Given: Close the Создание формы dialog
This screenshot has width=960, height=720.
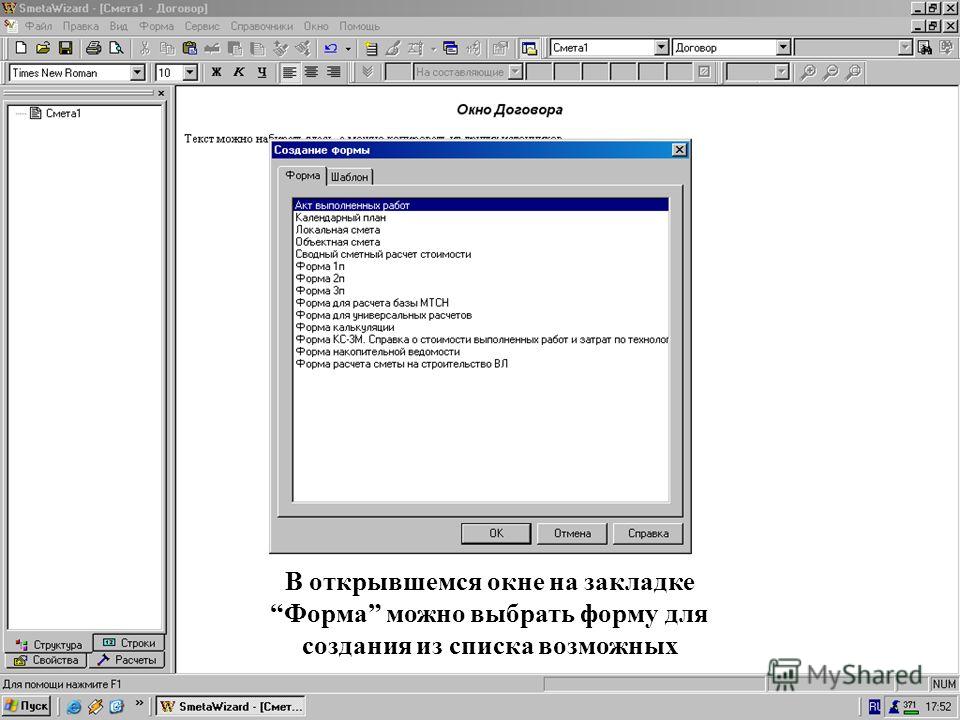Looking at the screenshot, I should pos(679,150).
